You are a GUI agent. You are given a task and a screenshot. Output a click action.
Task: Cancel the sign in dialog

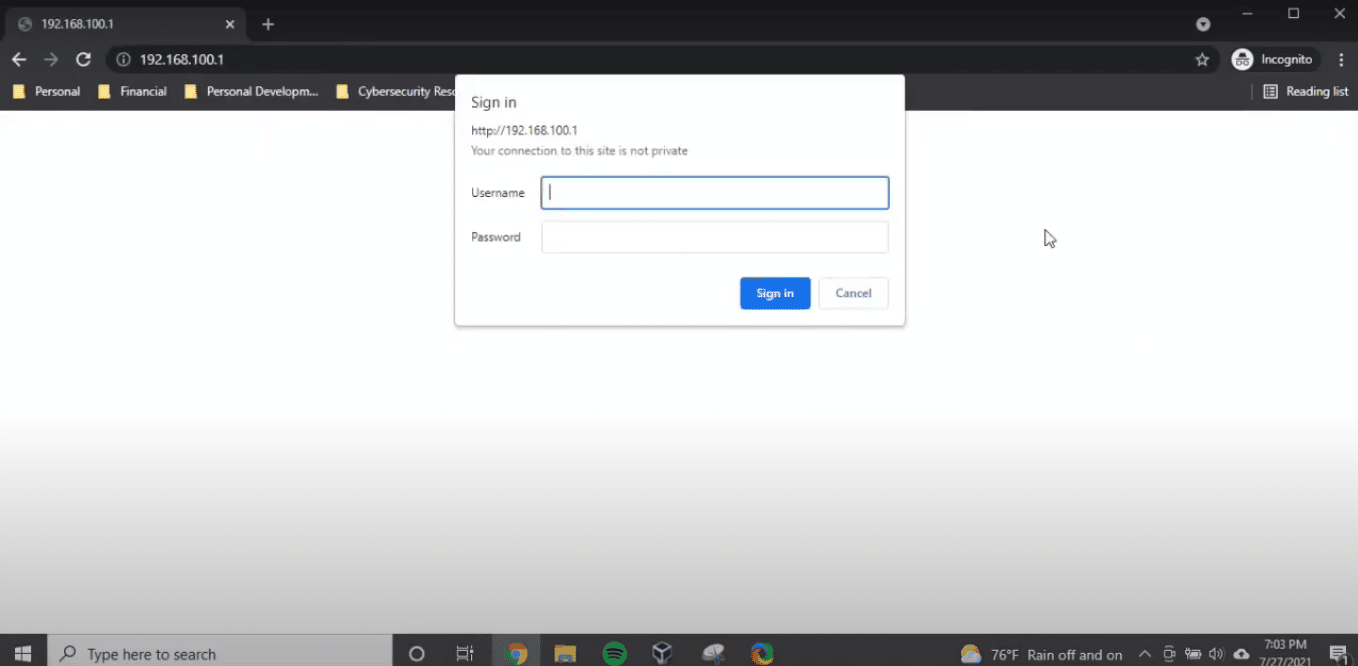(853, 292)
